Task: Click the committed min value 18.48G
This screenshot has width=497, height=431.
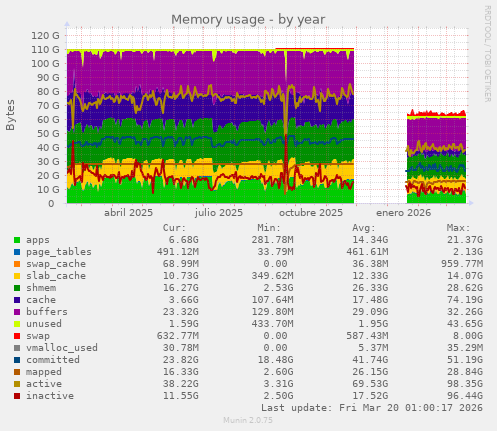Action: 275,360
